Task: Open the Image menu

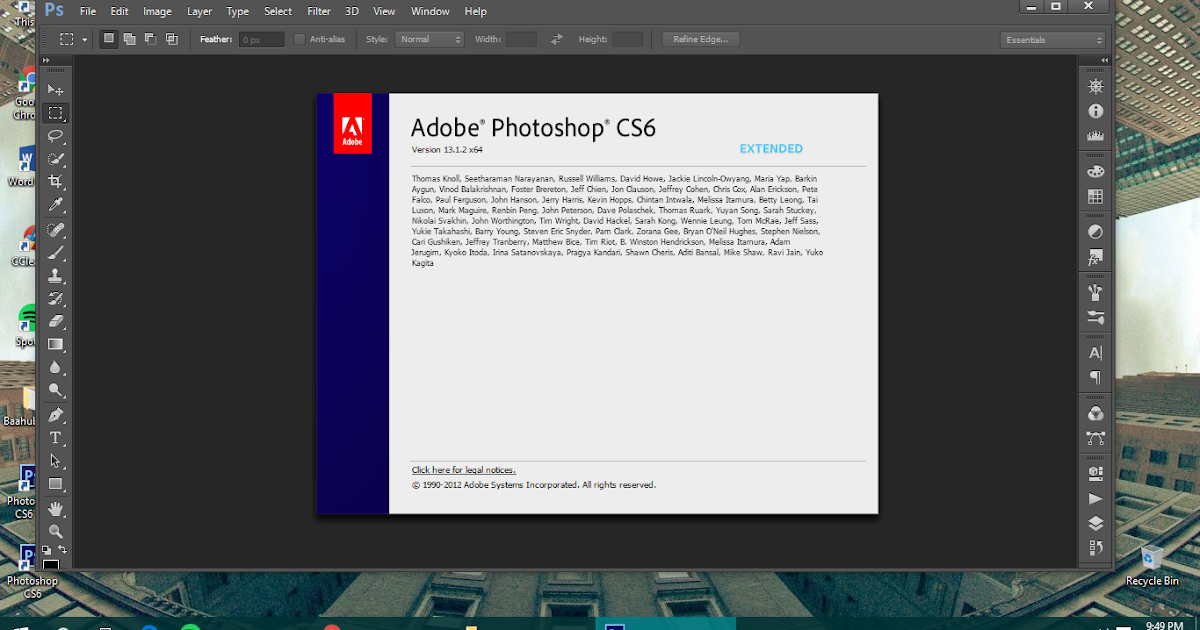Action: (x=157, y=11)
